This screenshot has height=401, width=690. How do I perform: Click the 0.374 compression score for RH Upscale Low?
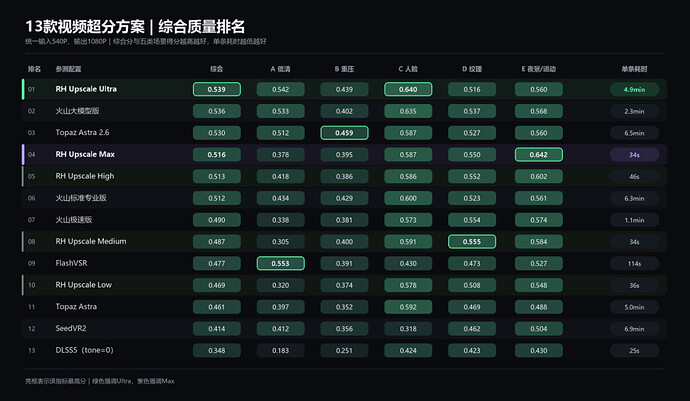pos(344,285)
